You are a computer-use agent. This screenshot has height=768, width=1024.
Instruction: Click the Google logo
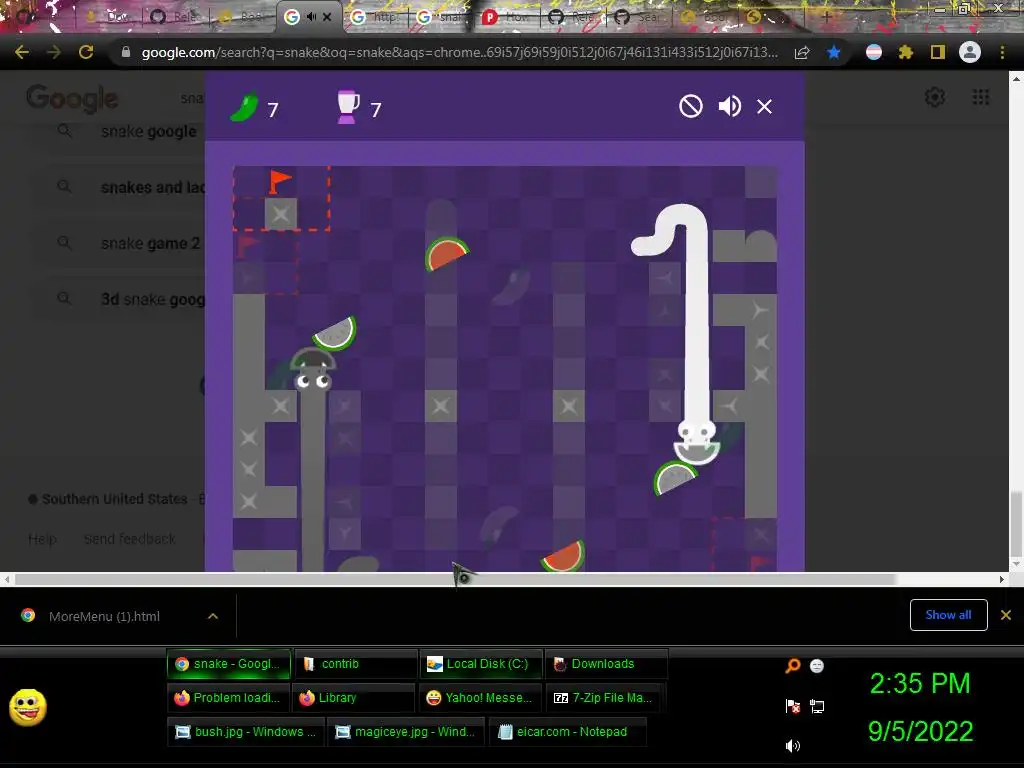click(72, 99)
